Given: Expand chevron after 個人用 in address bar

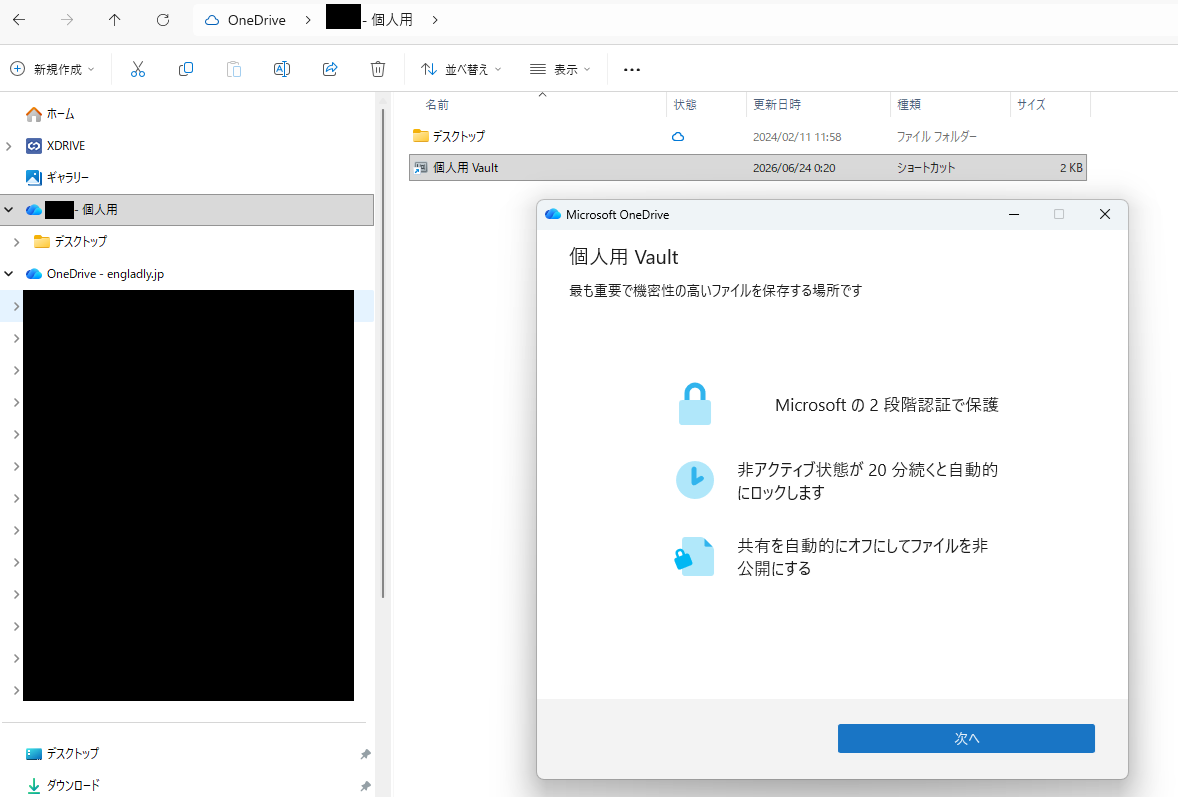Looking at the screenshot, I should pos(435,20).
